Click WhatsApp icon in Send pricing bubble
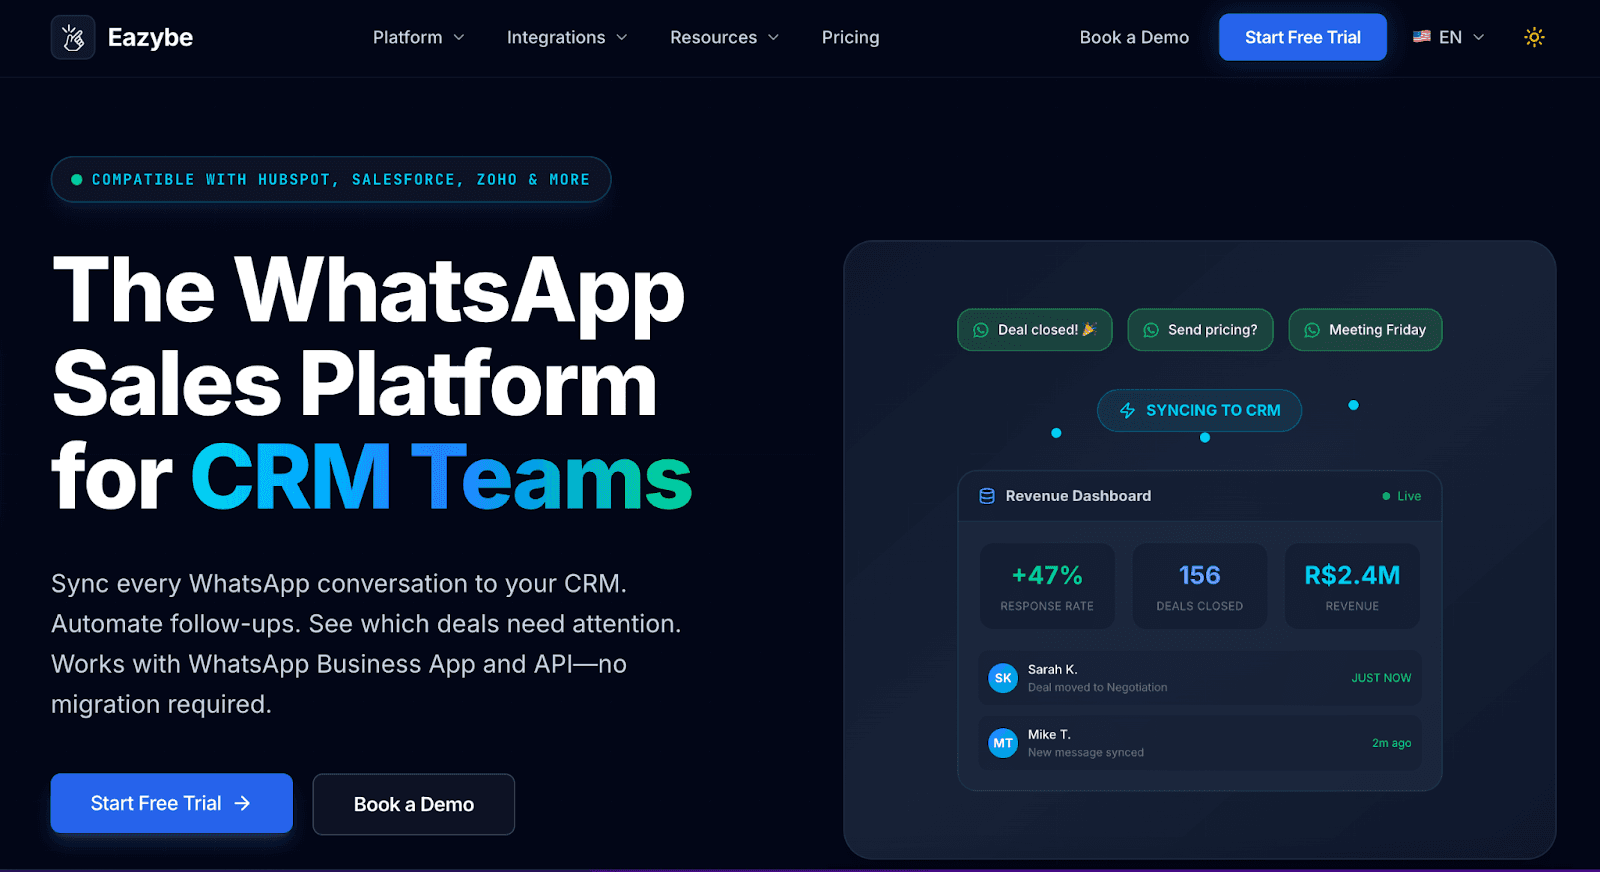Image resolution: width=1600 pixels, height=872 pixels. (x=1151, y=330)
